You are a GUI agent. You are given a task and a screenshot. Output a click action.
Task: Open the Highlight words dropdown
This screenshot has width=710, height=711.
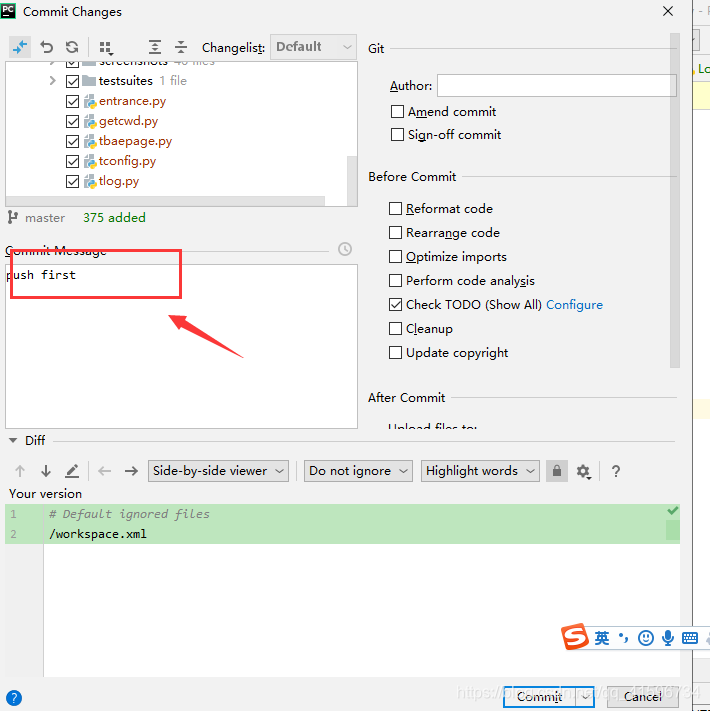point(480,471)
